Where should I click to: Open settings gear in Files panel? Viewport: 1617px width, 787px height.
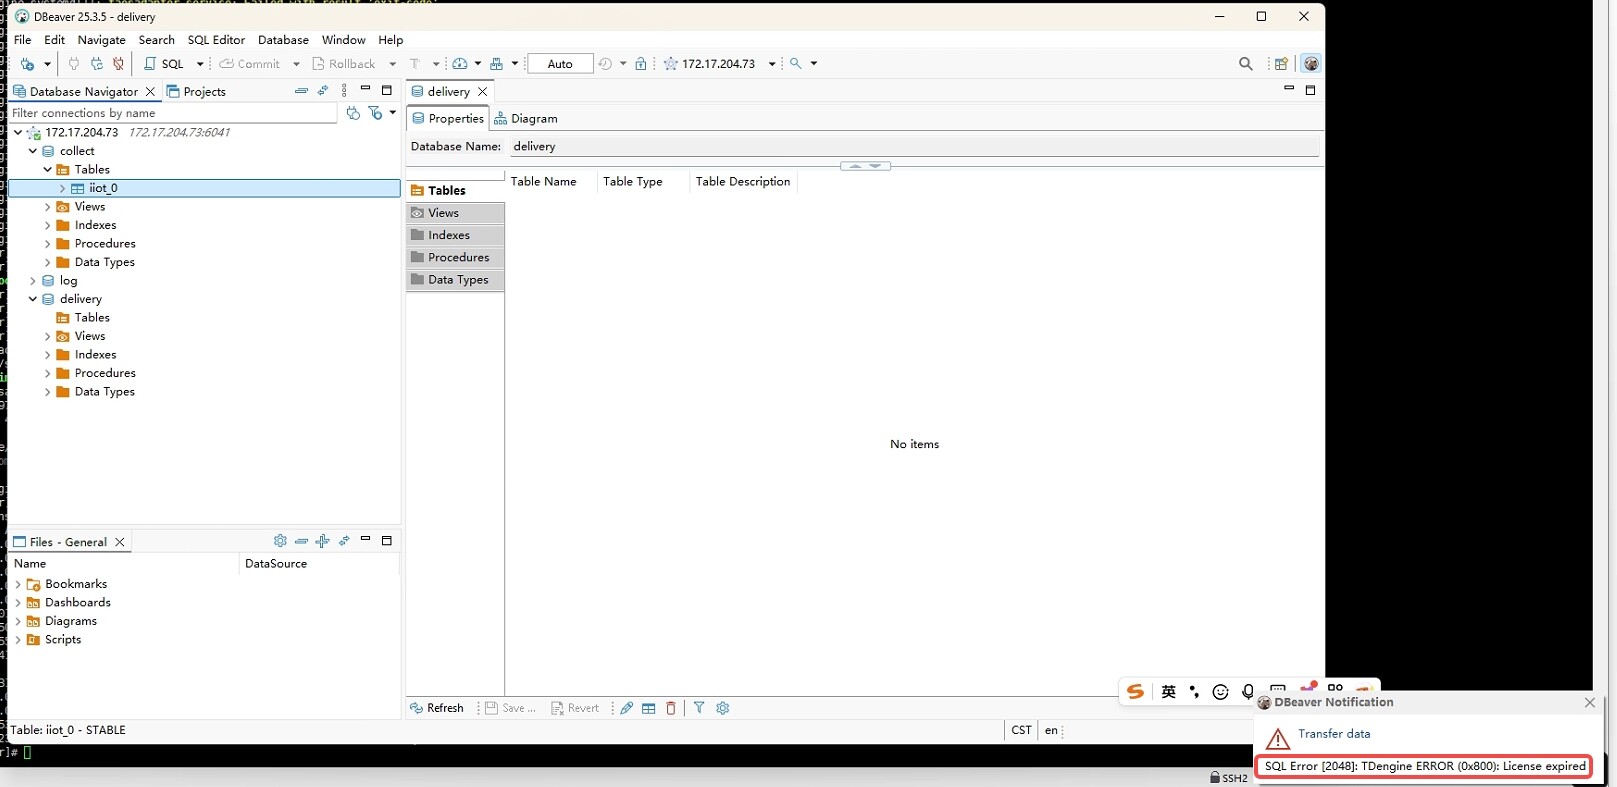pos(280,541)
